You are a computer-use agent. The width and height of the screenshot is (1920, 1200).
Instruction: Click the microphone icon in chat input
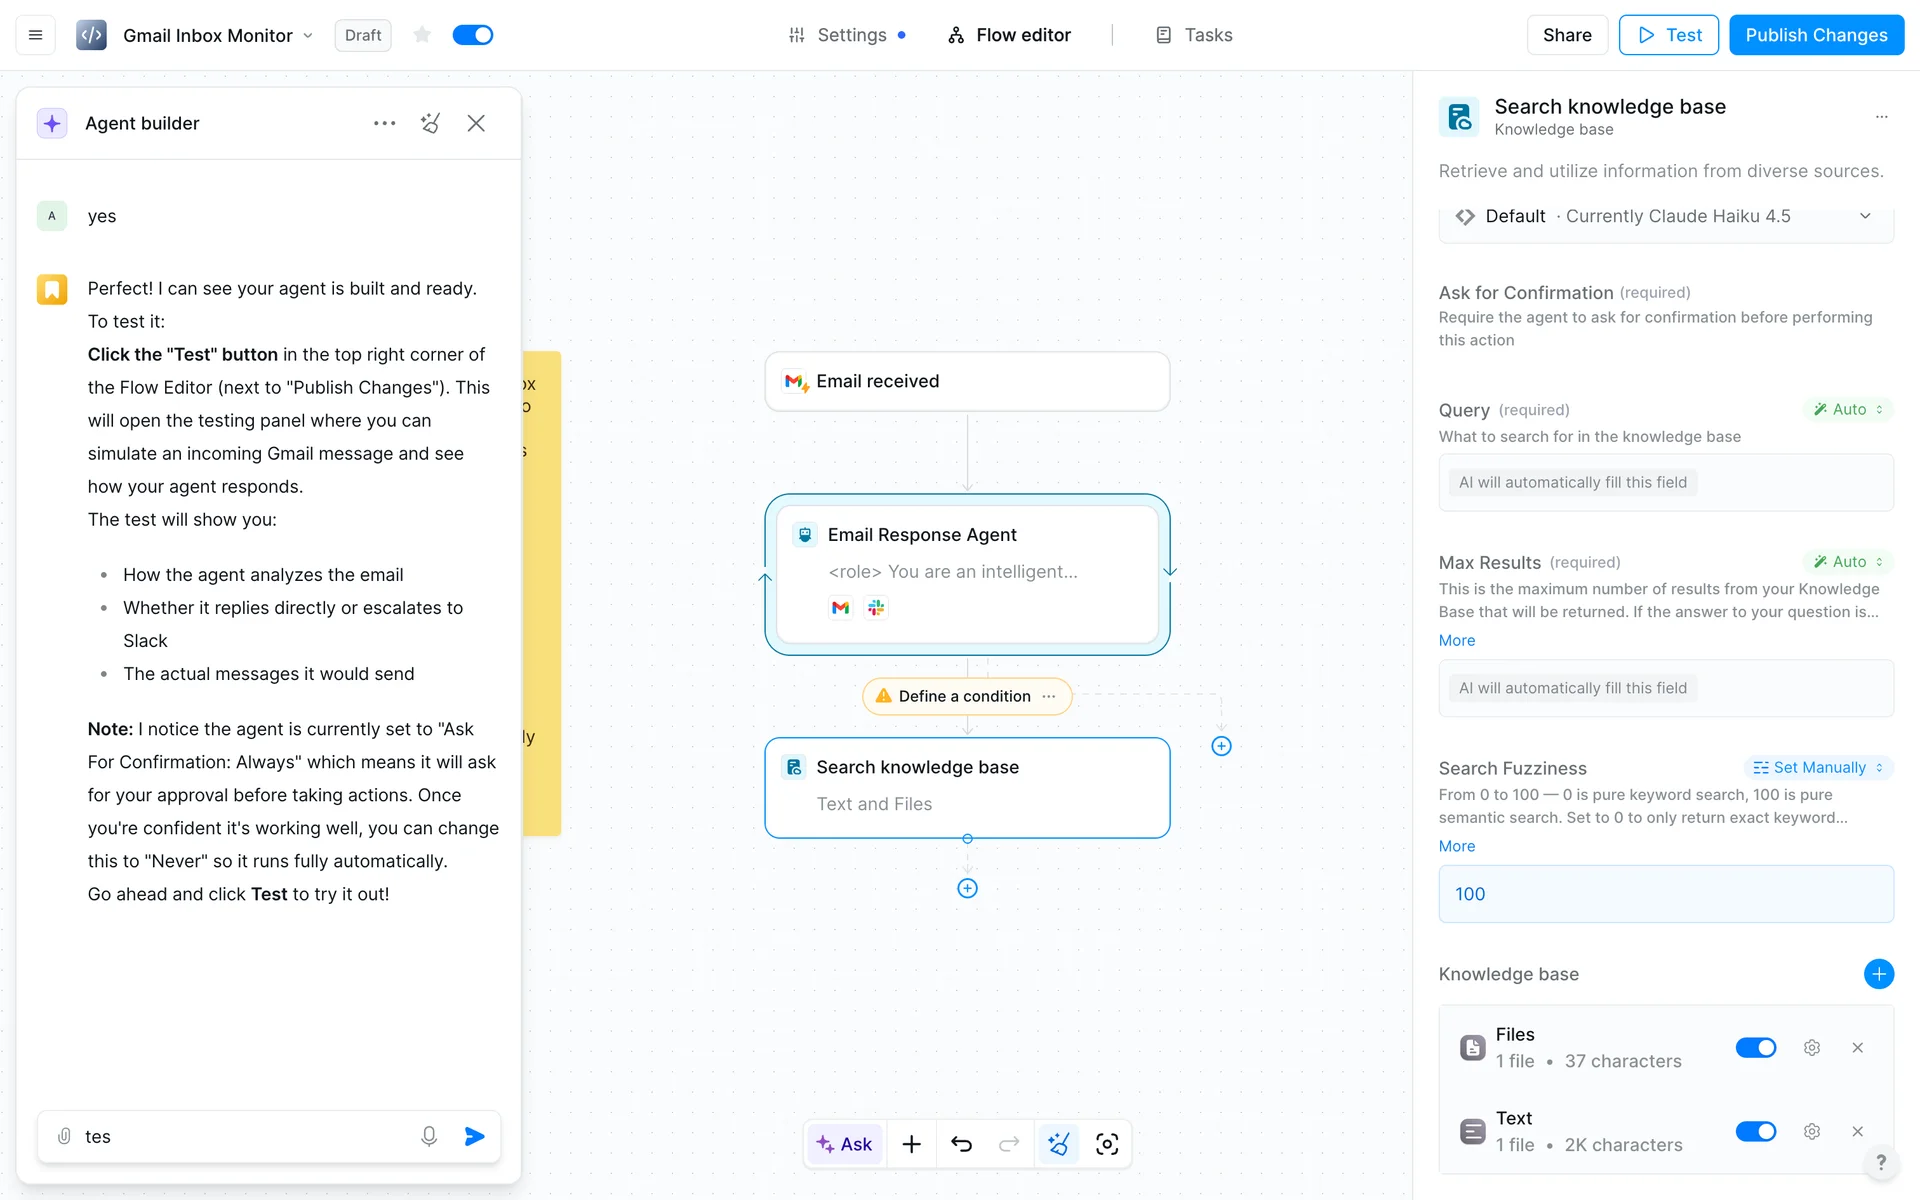429,1136
